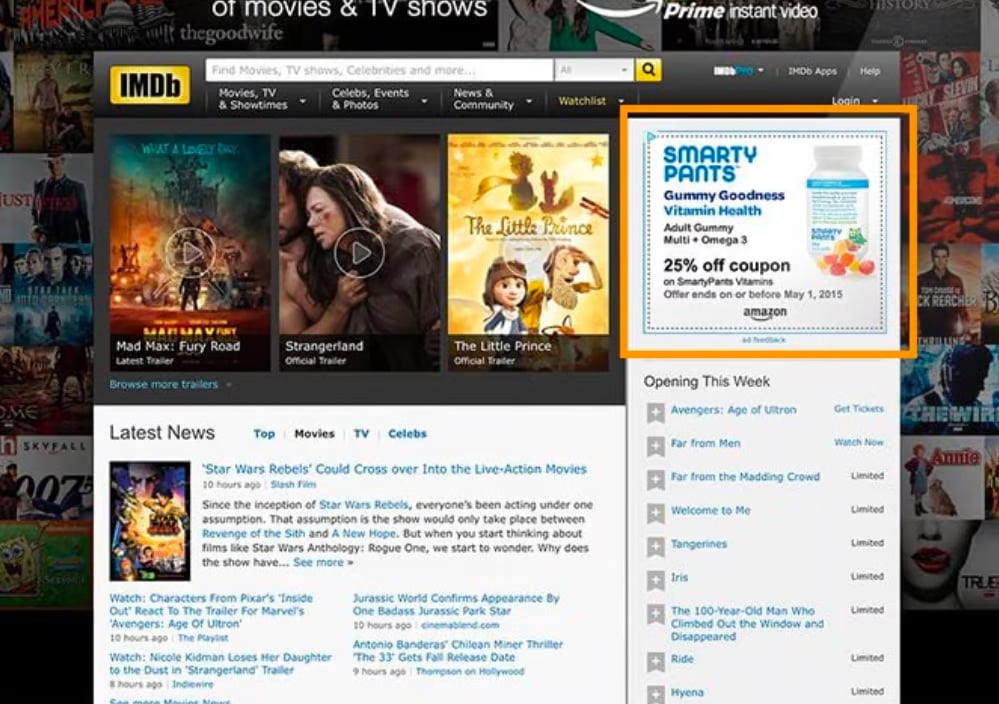The width and height of the screenshot is (999, 704).
Task: Add Far from Men to watchlist
Action: click(x=656, y=446)
